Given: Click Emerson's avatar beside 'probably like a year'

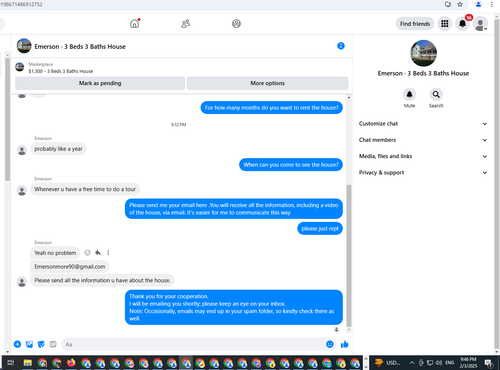Looking at the screenshot, I should coord(22,150).
